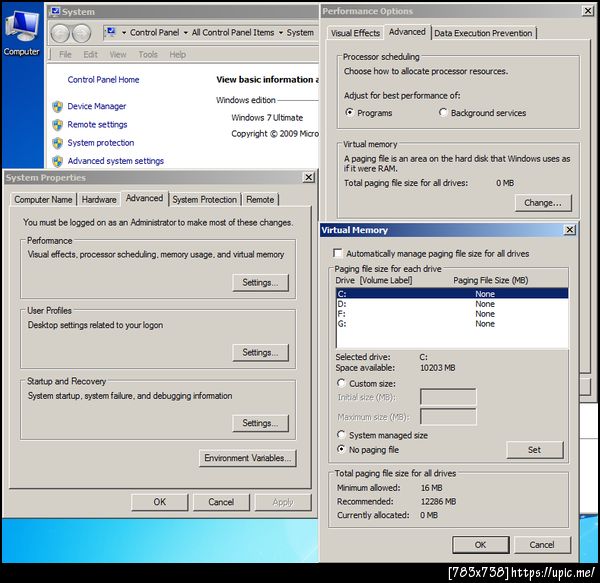Switch to Computer Name tab
The image size is (600, 583).
pos(43,199)
